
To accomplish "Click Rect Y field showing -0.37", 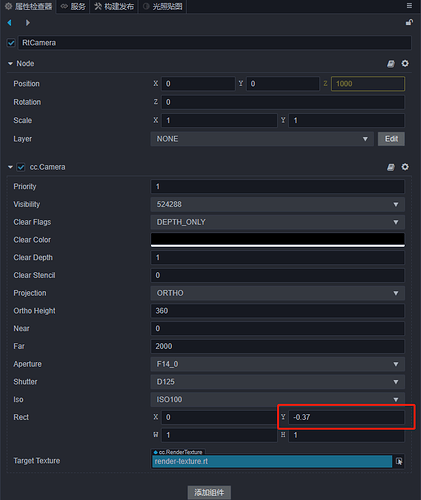I will pos(347,417).
